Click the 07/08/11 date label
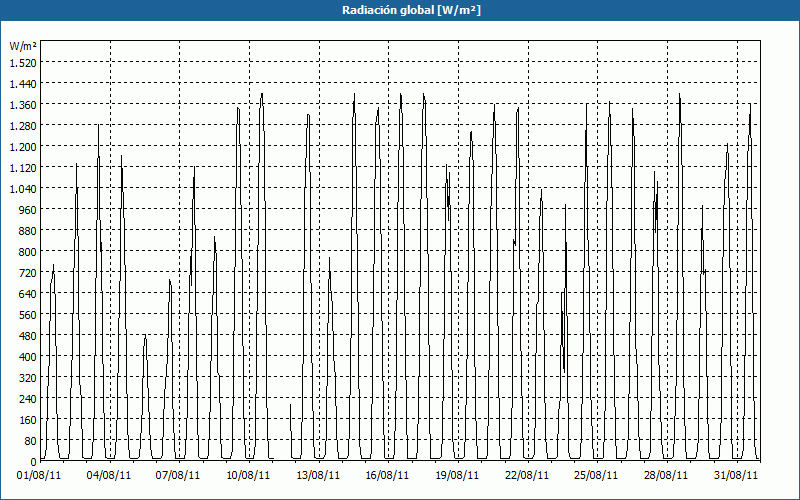This screenshot has height=500, width=800. [x=178, y=476]
